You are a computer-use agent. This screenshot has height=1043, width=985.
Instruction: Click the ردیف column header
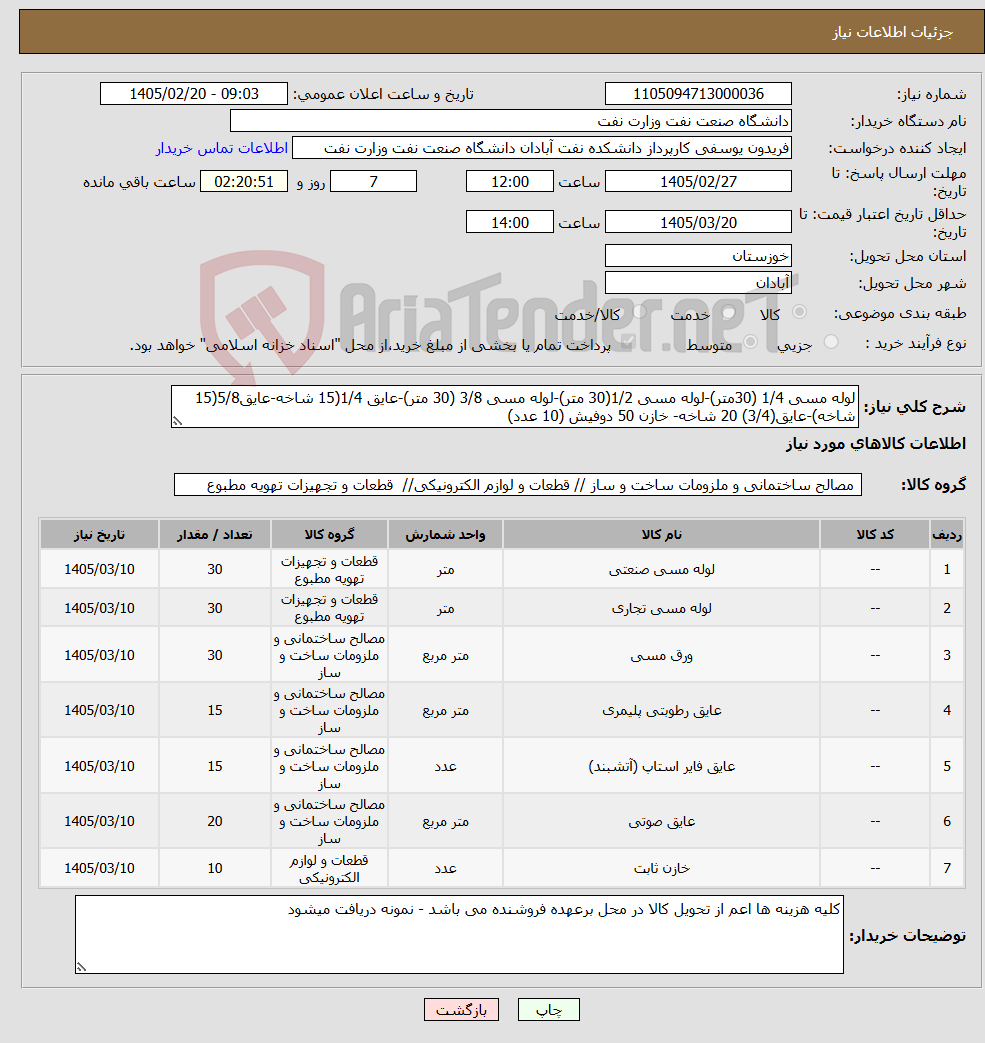click(x=947, y=535)
